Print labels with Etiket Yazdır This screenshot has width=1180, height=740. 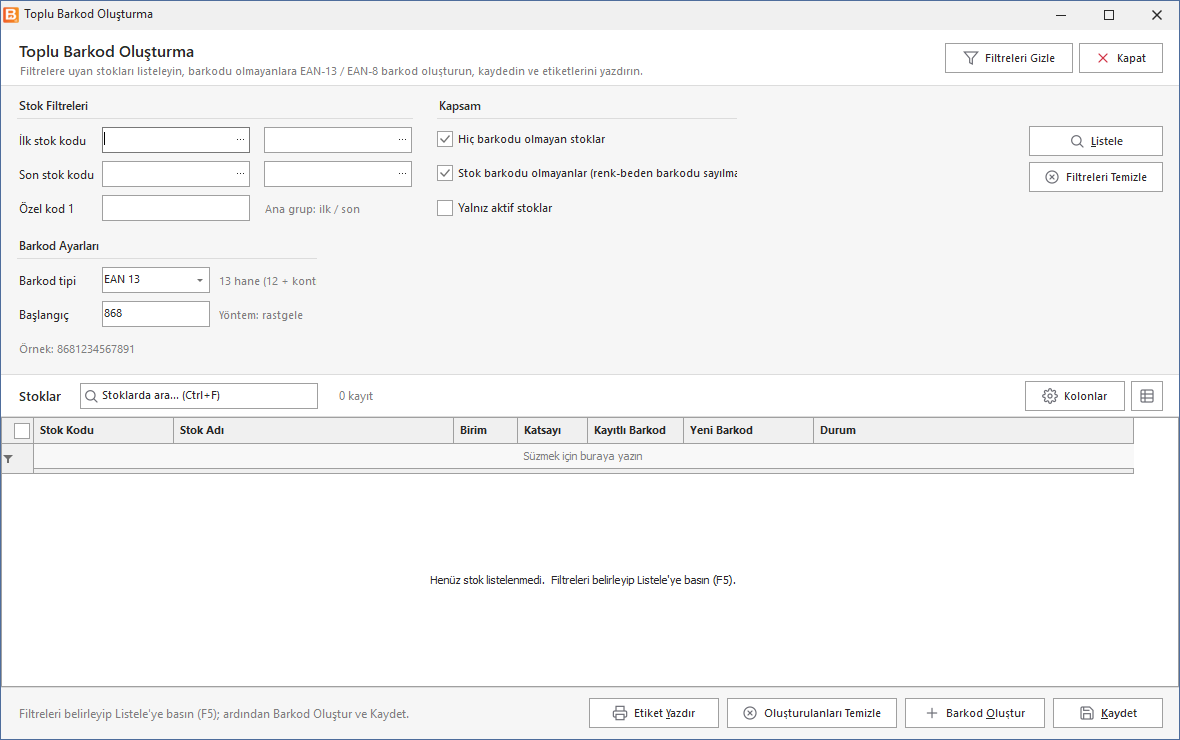point(654,713)
